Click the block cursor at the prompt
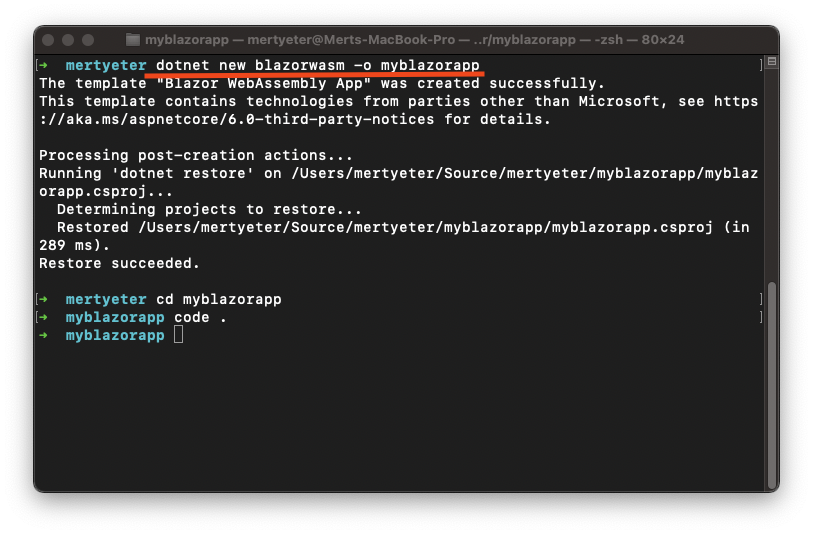This screenshot has width=813, height=534. [178, 334]
